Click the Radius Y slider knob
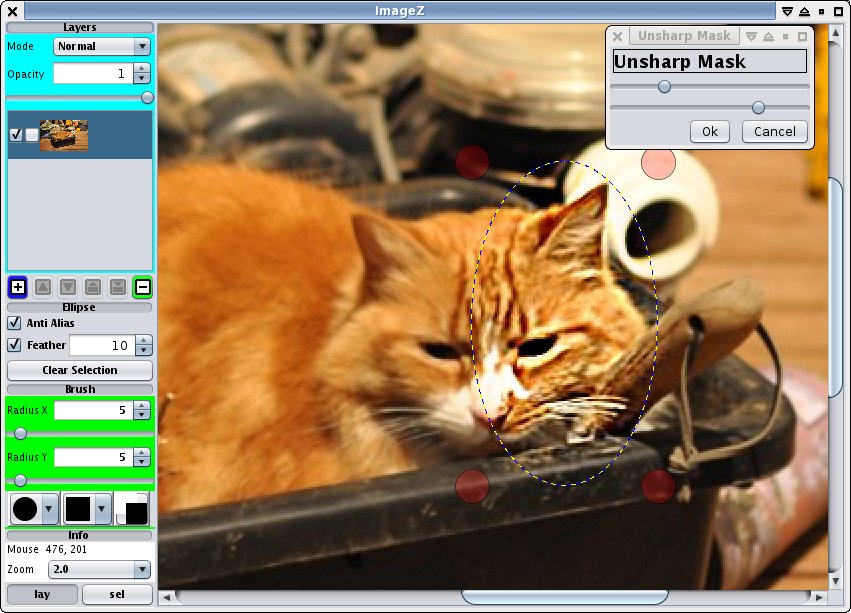 point(20,481)
